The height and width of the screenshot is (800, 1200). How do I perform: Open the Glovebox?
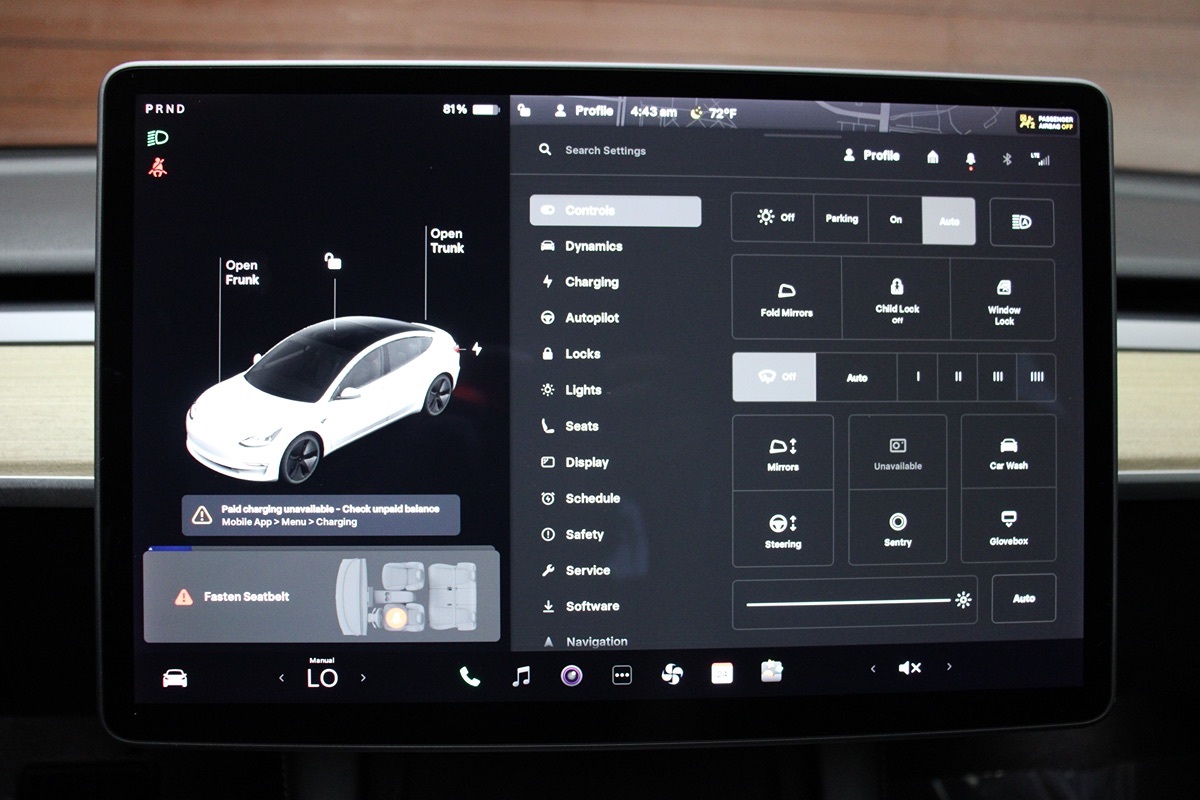[x=1008, y=527]
